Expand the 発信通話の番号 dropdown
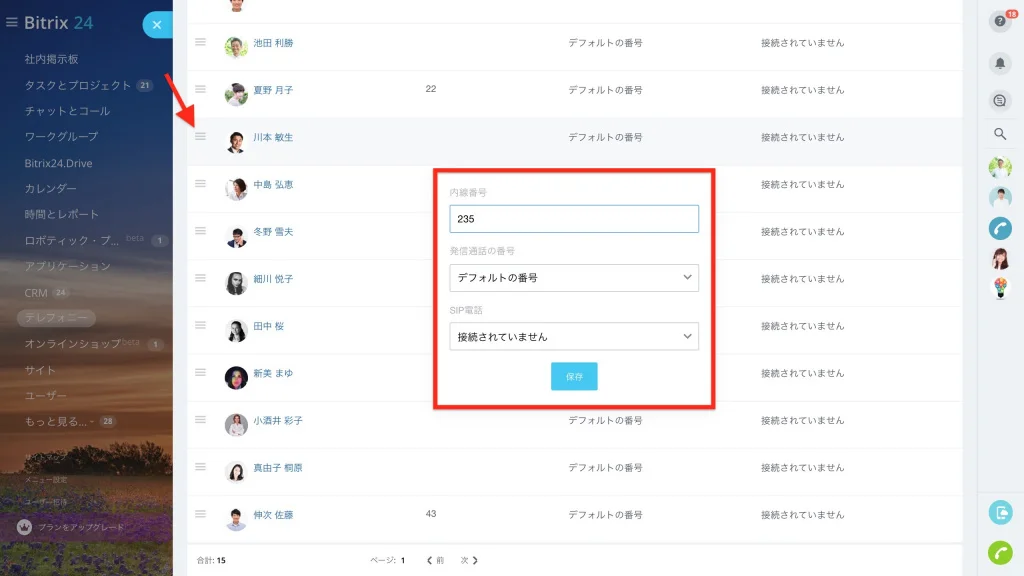This screenshot has height=576, width=1024. tap(573, 278)
